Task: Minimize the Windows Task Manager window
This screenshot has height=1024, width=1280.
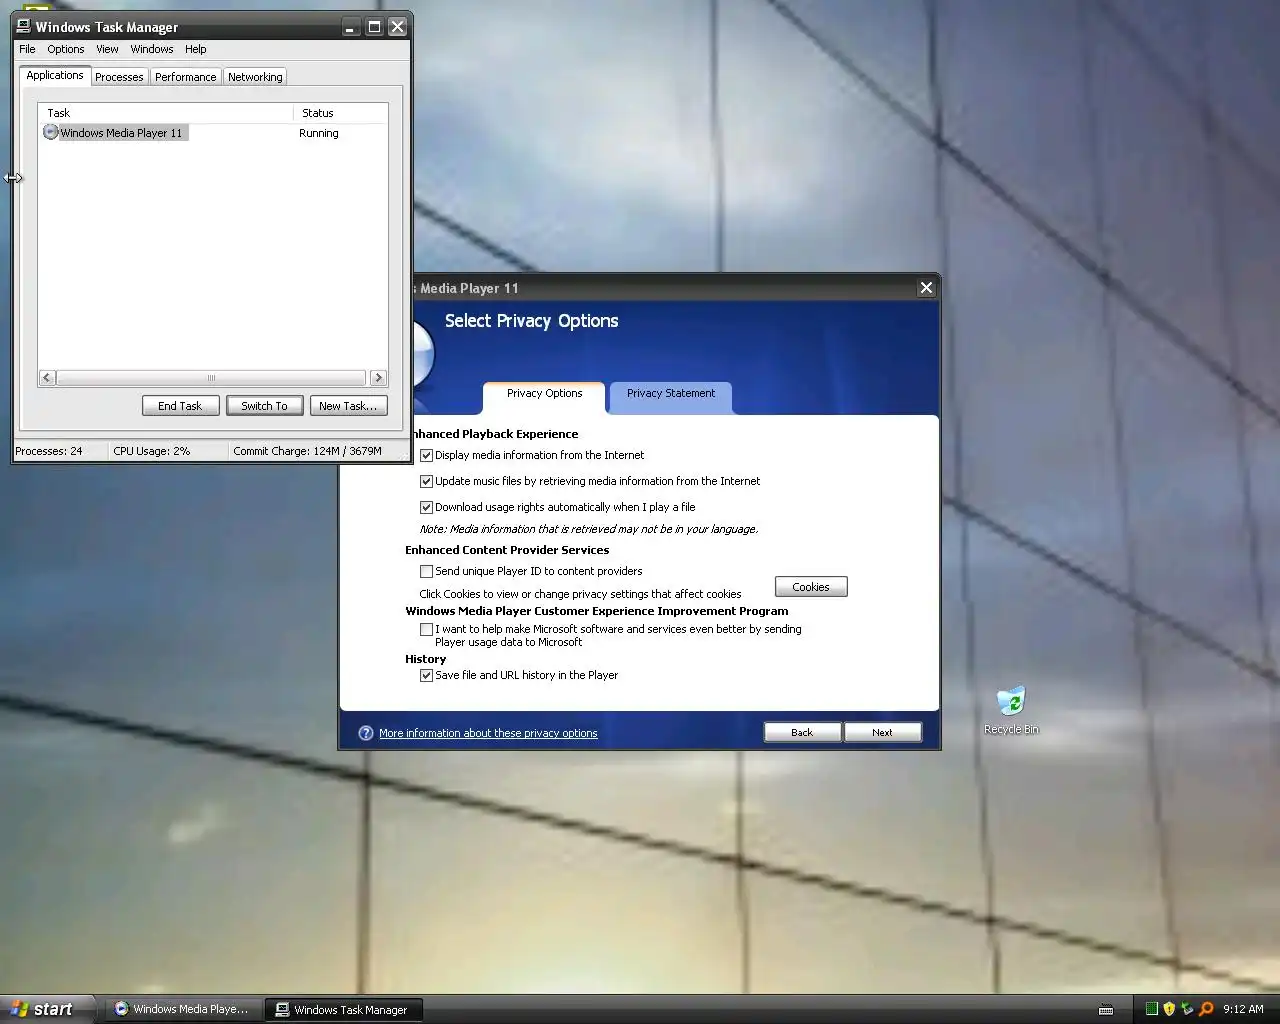Action: 350,27
